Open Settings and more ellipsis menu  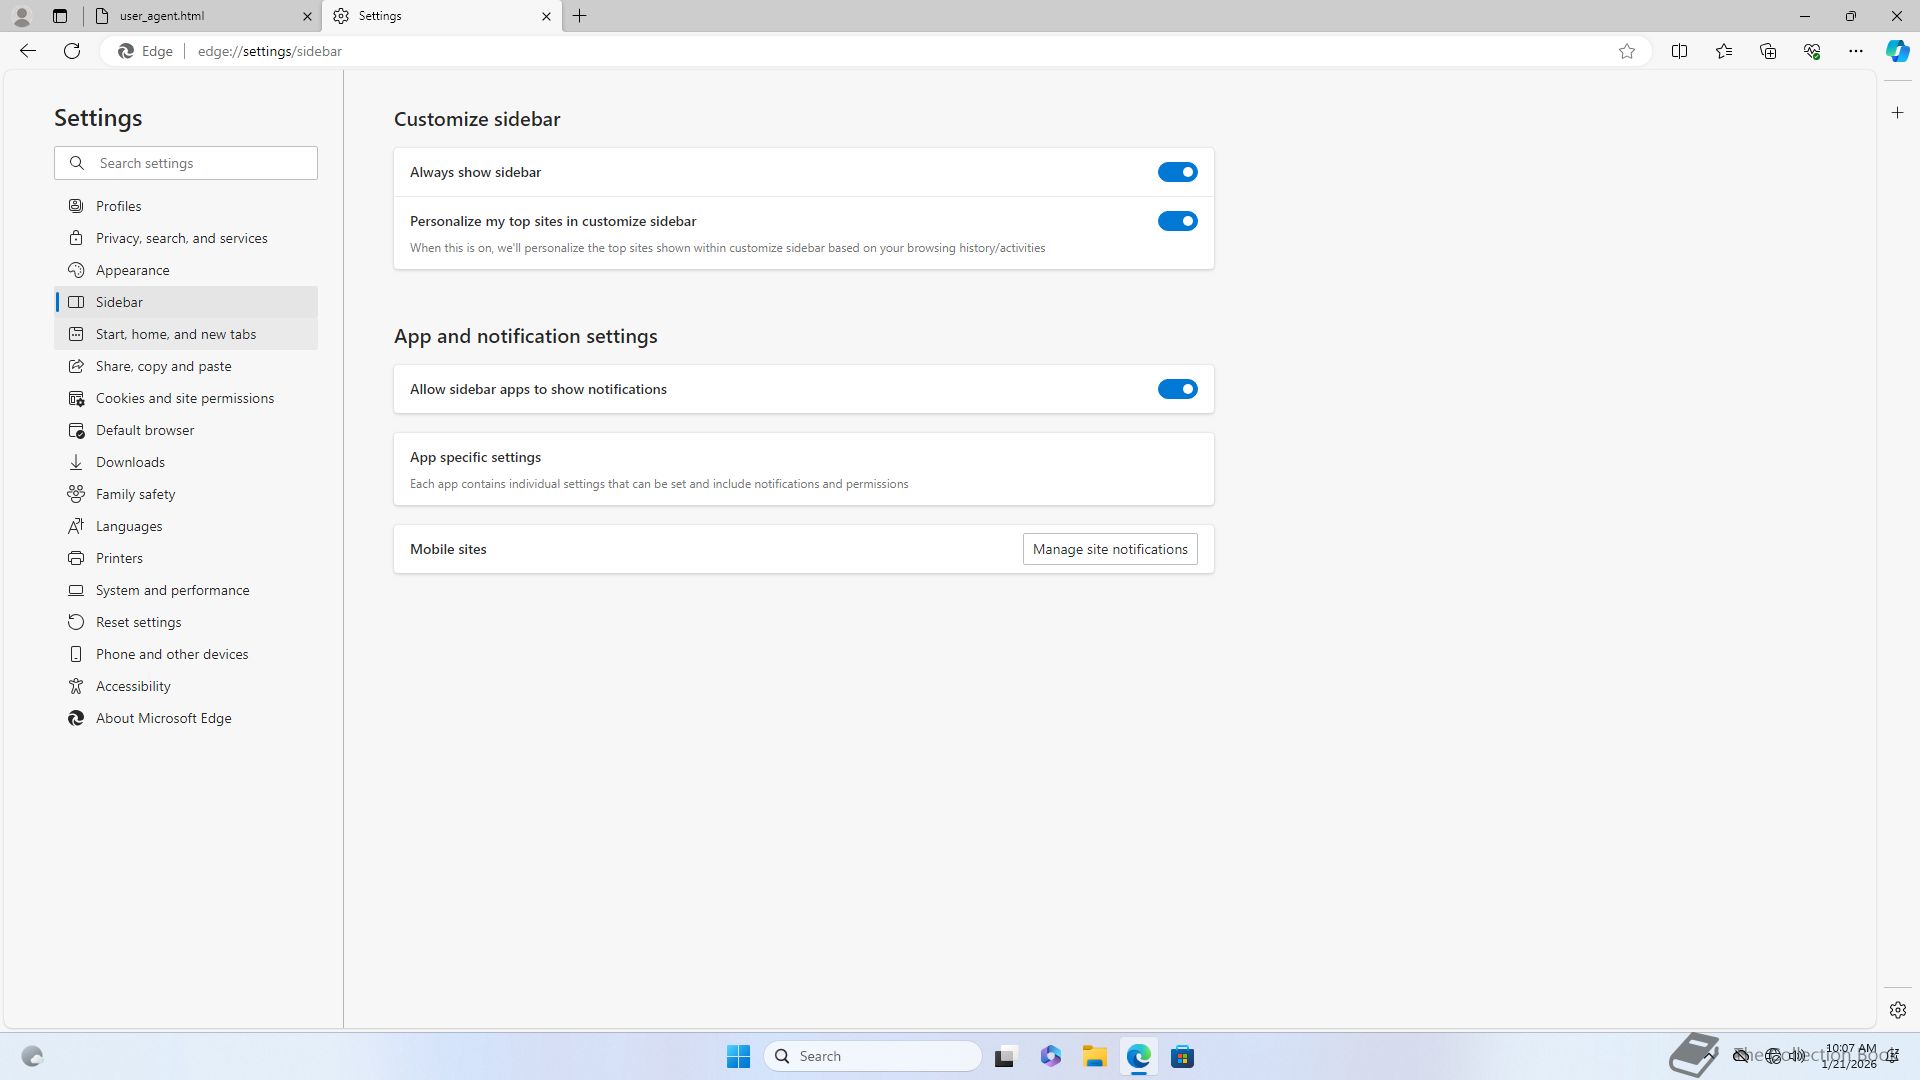[x=1855, y=51]
